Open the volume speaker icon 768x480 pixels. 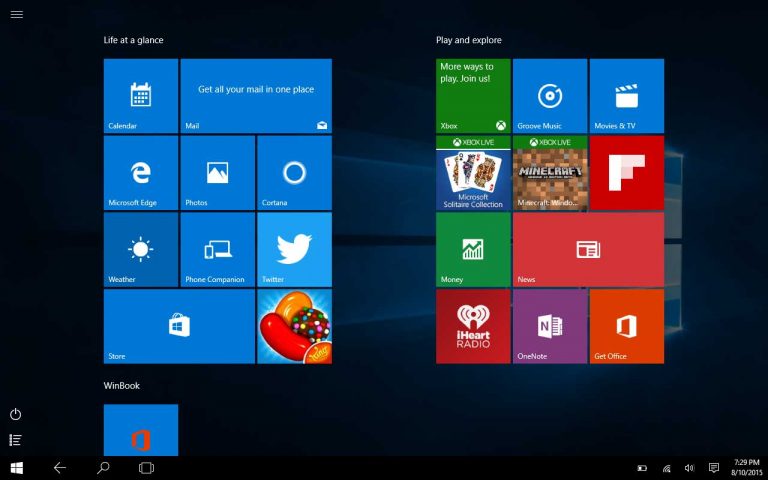coord(690,469)
